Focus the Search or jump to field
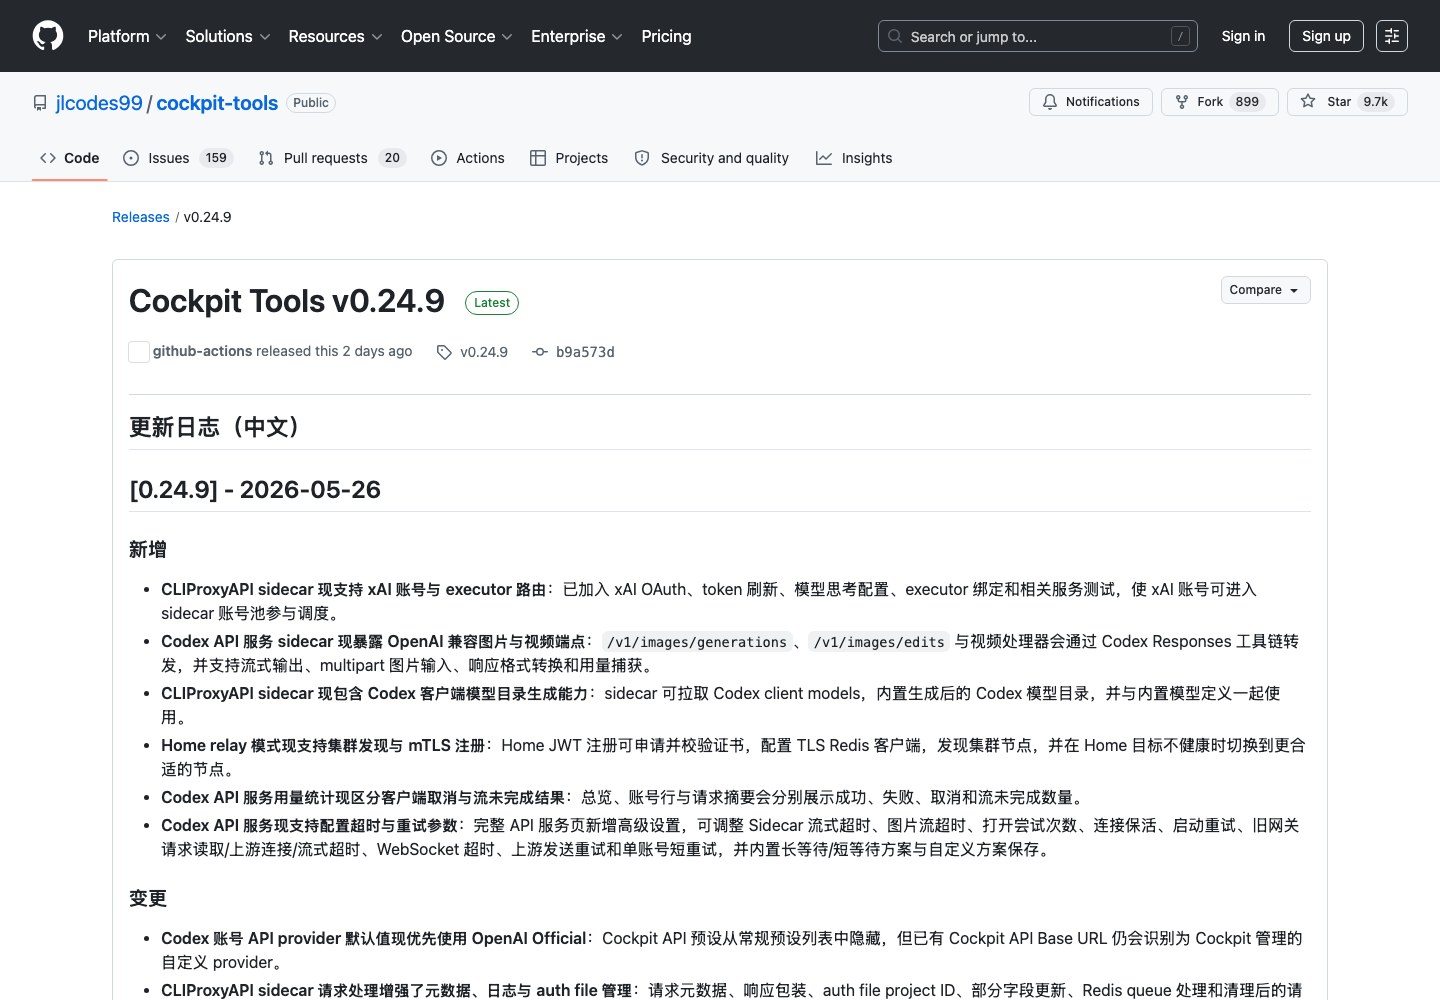Viewport: 1440px width, 1000px height. [x=1038, y=36]
